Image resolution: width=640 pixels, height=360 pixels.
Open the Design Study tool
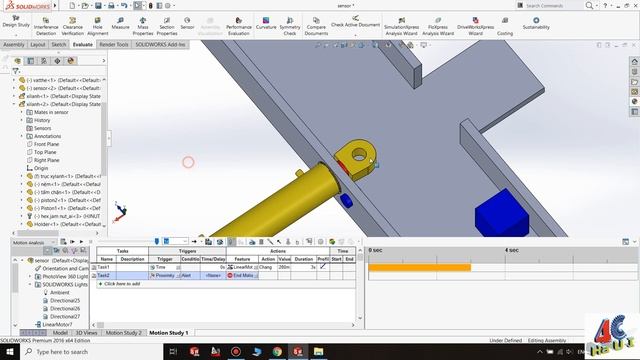coord(16,21)
